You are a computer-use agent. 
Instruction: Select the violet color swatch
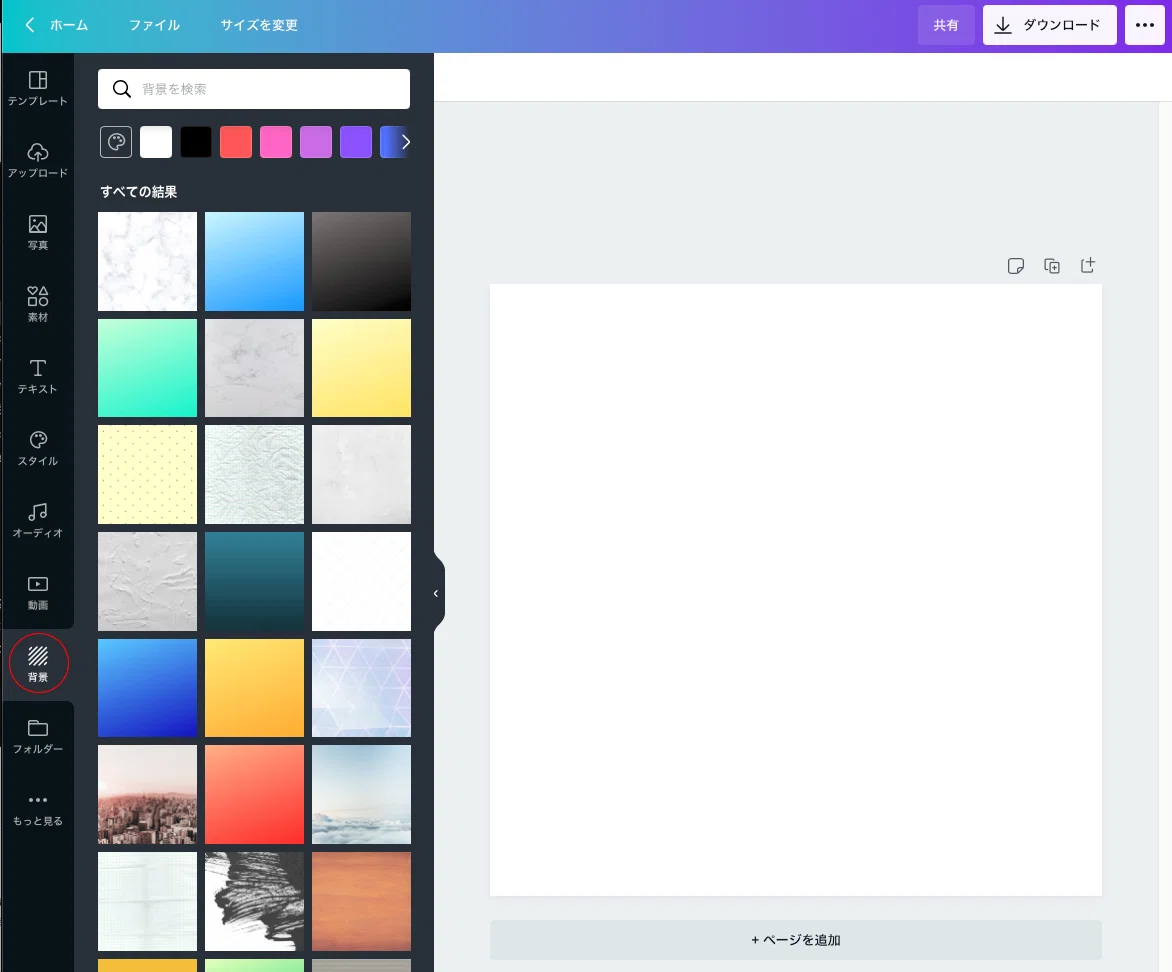(x=356, y=142)
